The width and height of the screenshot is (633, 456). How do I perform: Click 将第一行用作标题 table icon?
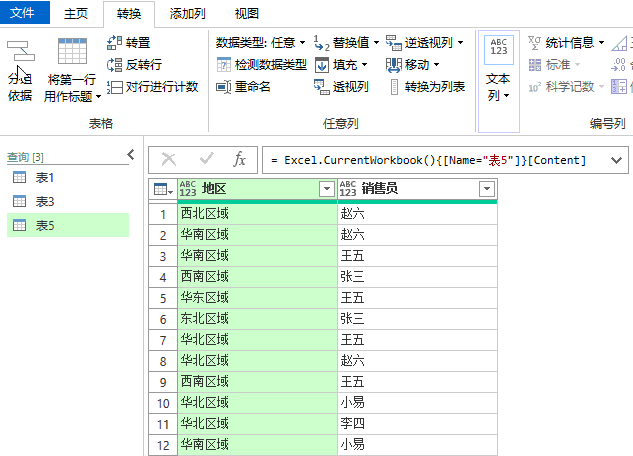click(72, 51)
